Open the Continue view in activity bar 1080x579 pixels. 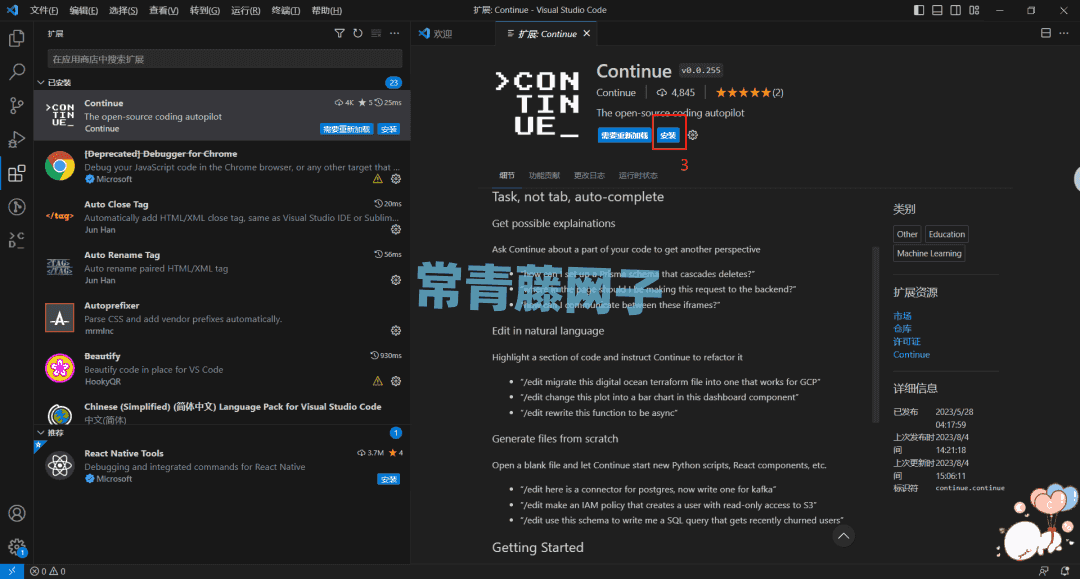[17, 240]
